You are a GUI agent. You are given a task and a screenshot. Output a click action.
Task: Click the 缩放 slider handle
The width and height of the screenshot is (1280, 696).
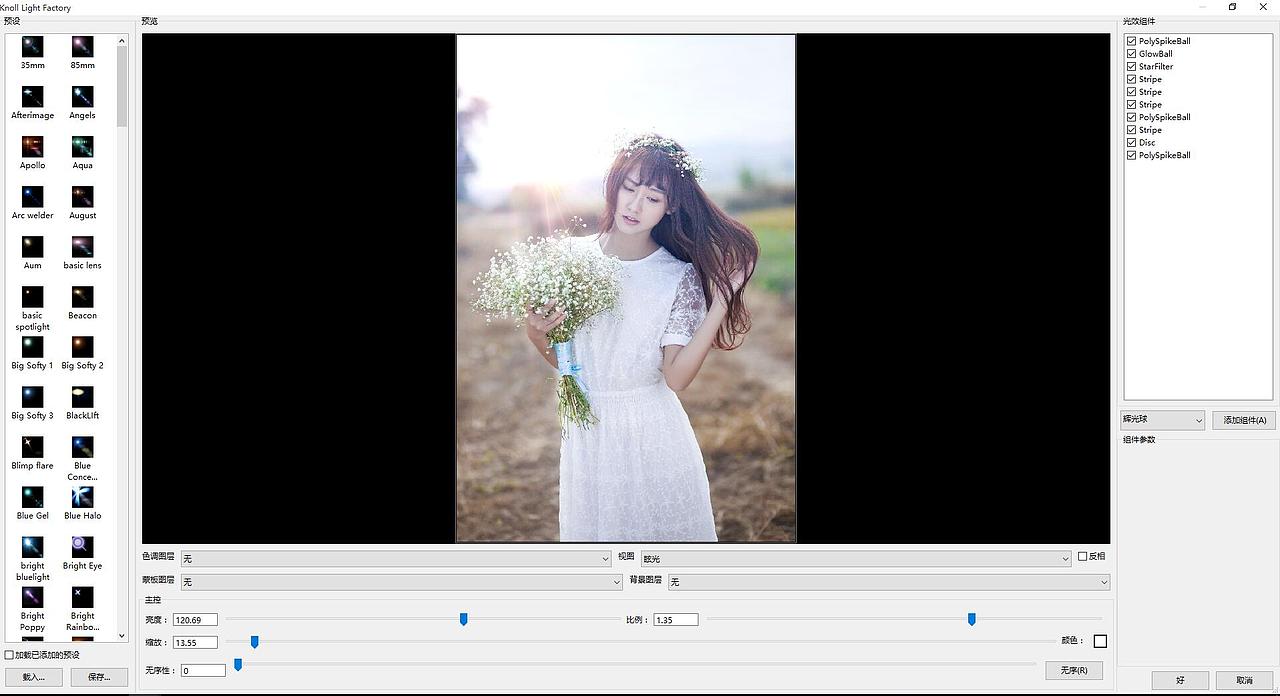[x=254, y=642]
